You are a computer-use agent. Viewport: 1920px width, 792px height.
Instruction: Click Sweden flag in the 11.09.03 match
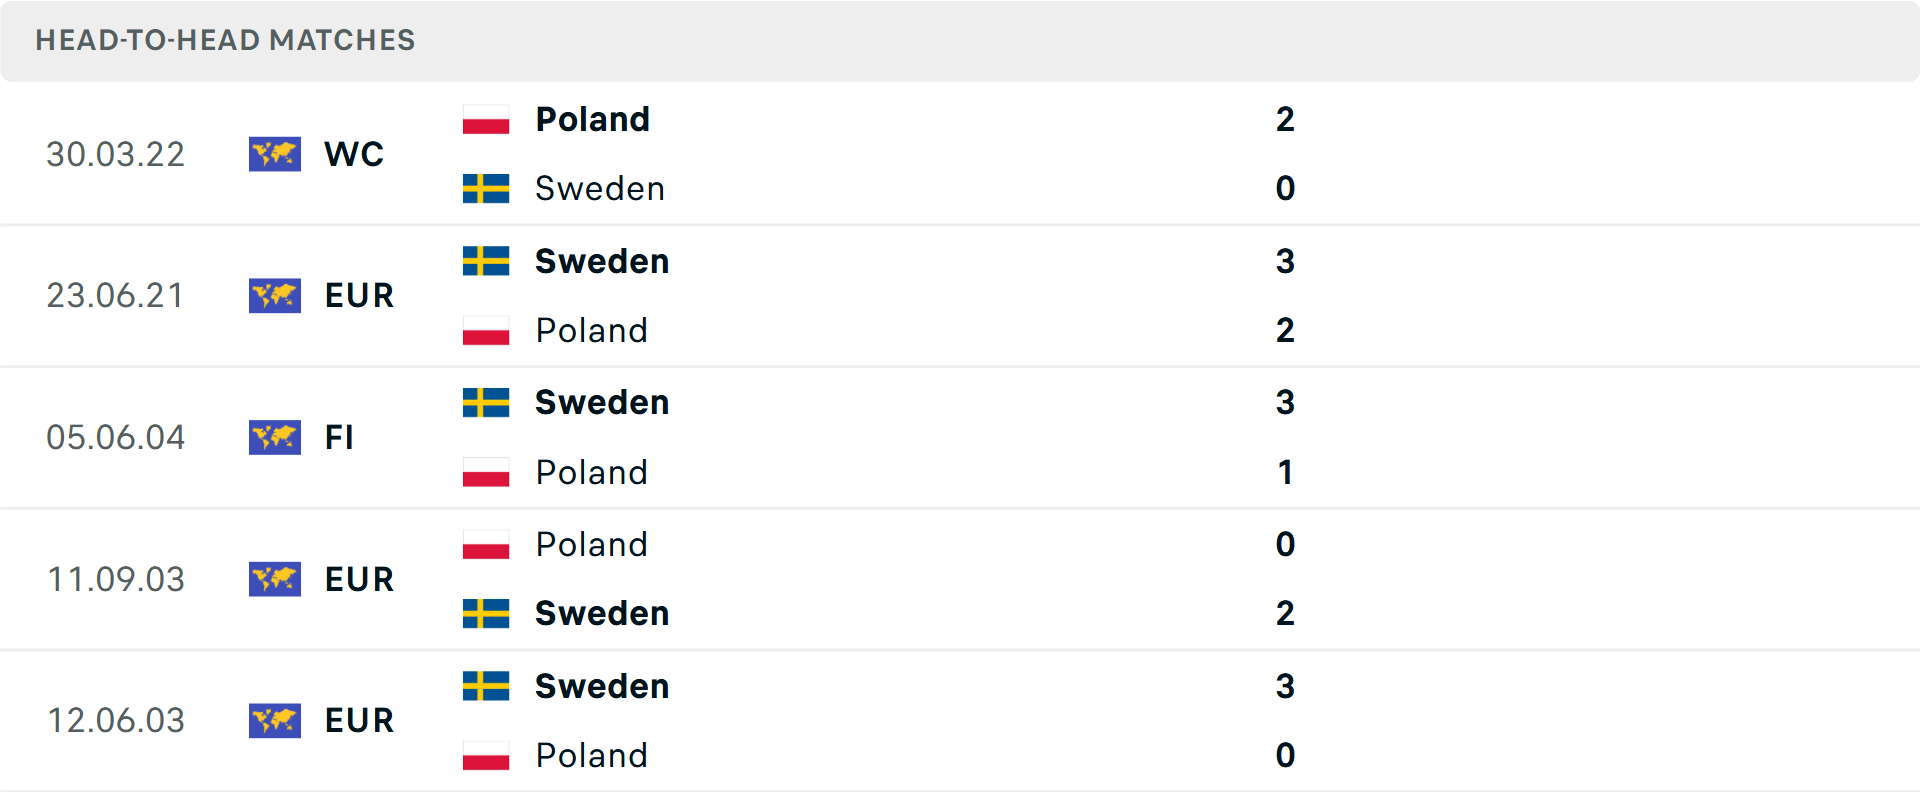(x=486, y=613)
